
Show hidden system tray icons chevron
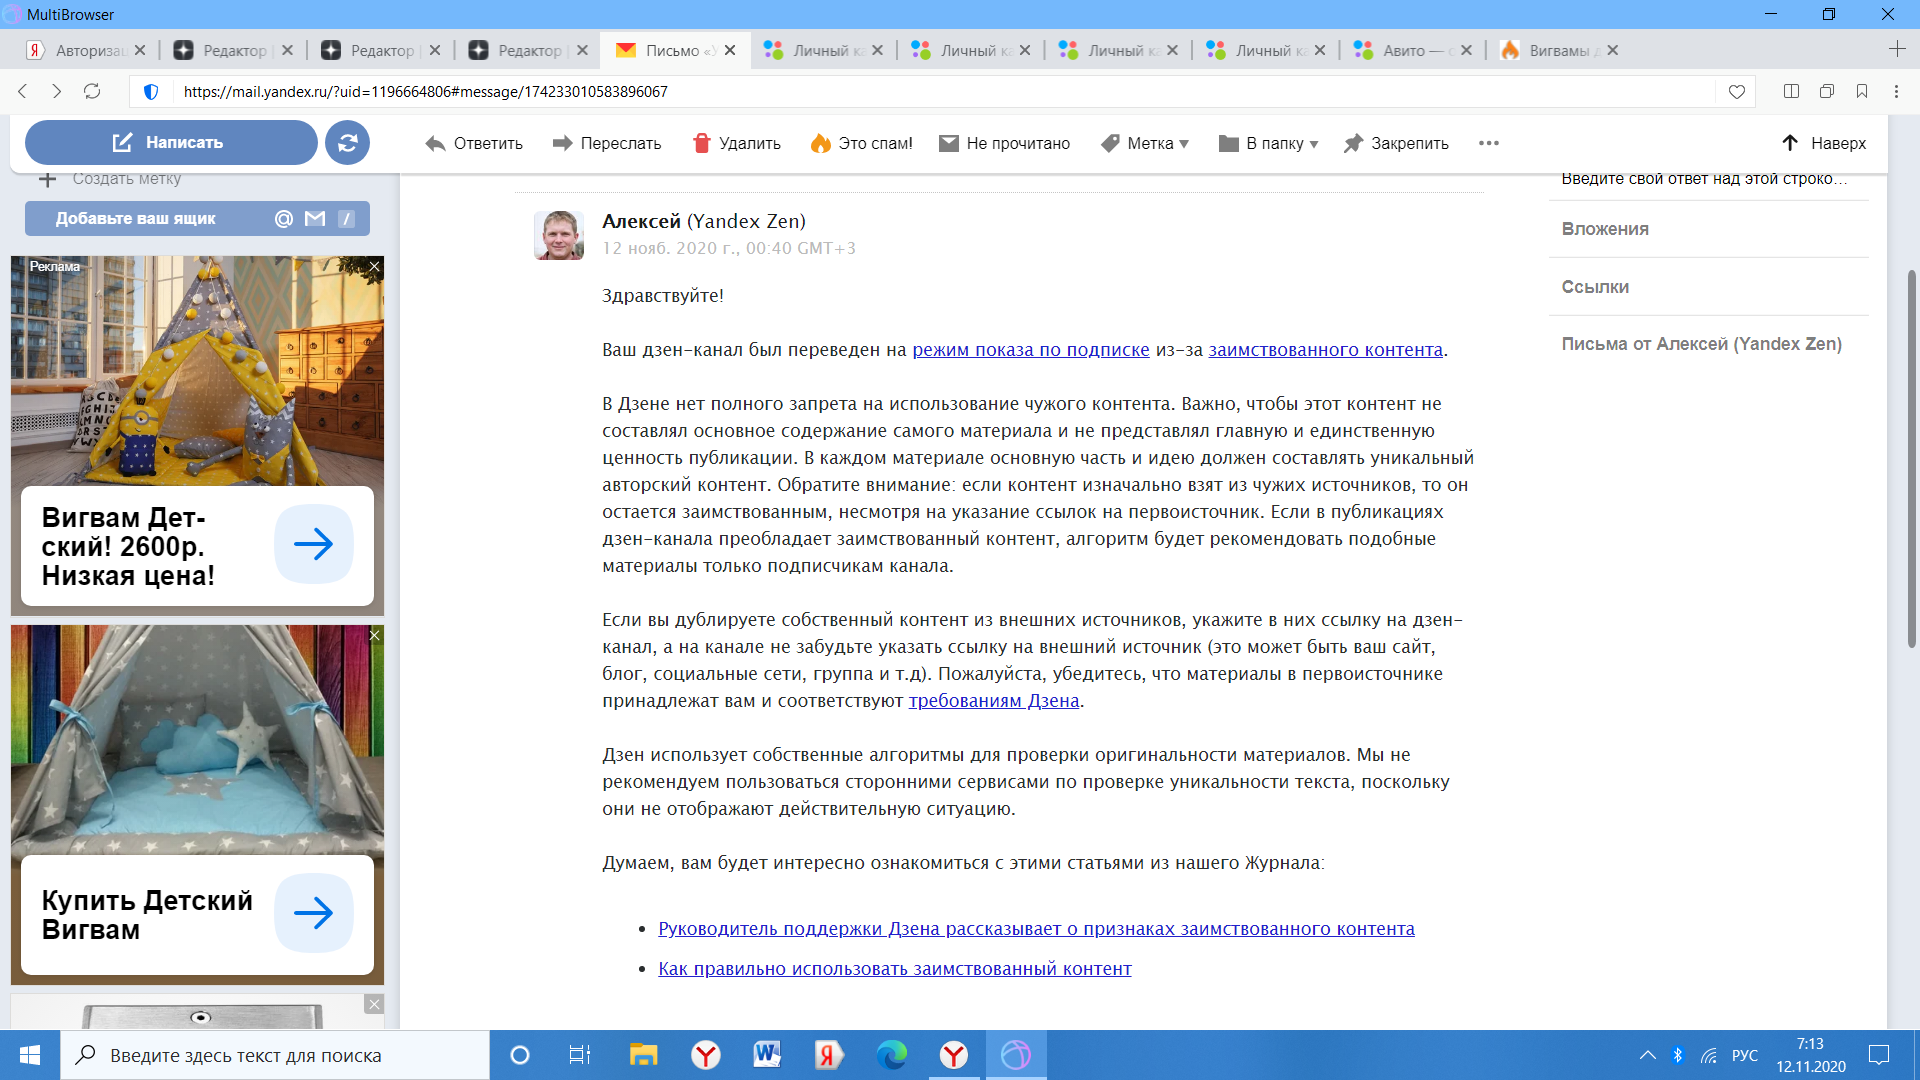click(x=1647, y=1055)
